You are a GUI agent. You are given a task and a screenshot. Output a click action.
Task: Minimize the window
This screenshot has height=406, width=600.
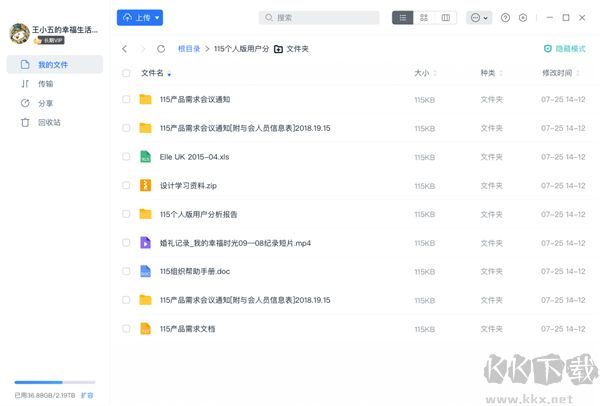[x=549, y=18]
